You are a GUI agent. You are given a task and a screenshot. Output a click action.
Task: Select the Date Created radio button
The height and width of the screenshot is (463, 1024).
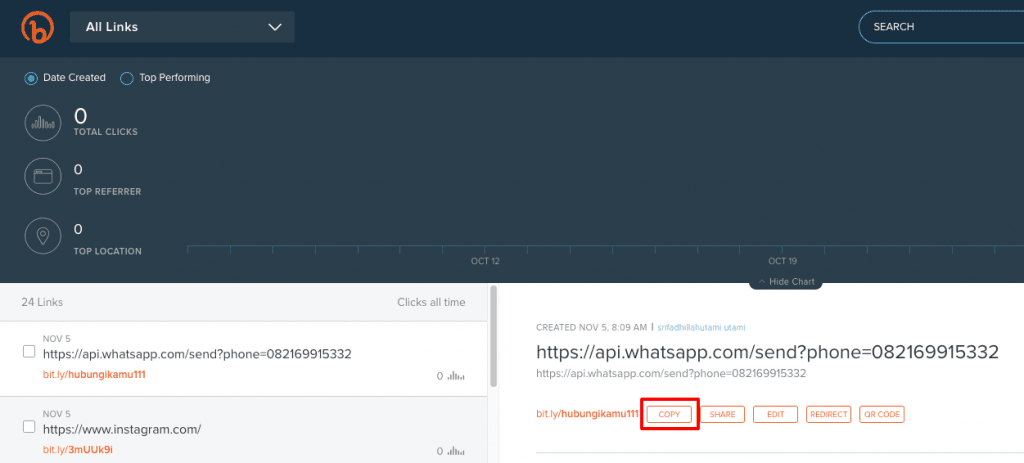[31, 78]
